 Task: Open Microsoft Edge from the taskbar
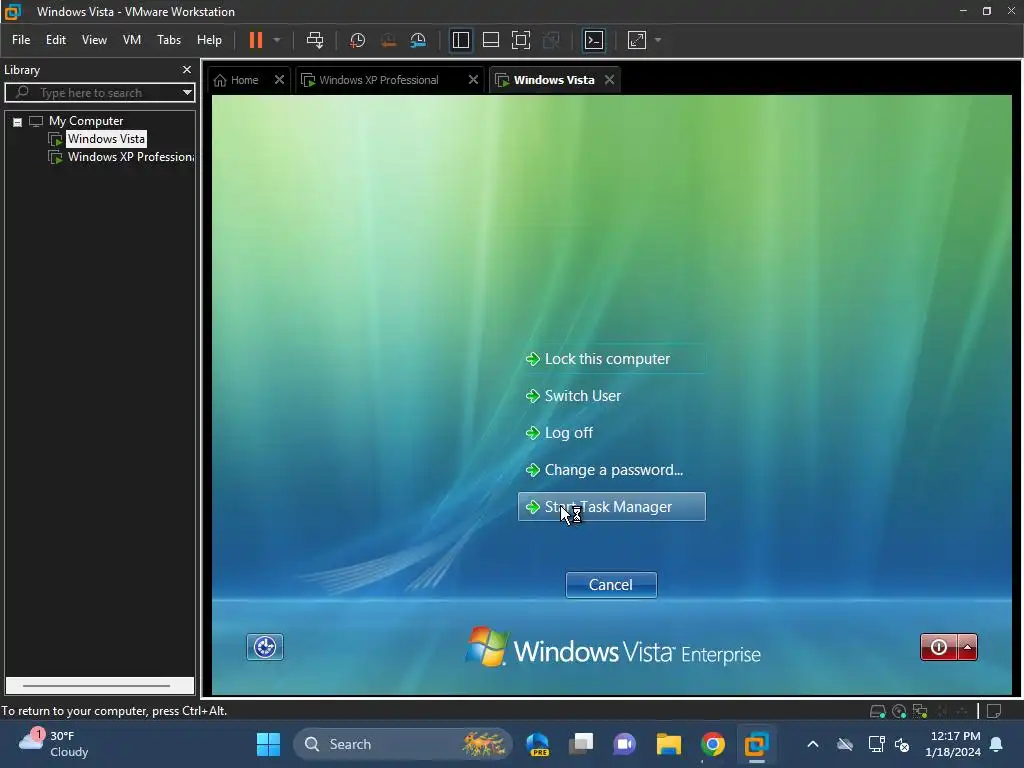point(538,744)
